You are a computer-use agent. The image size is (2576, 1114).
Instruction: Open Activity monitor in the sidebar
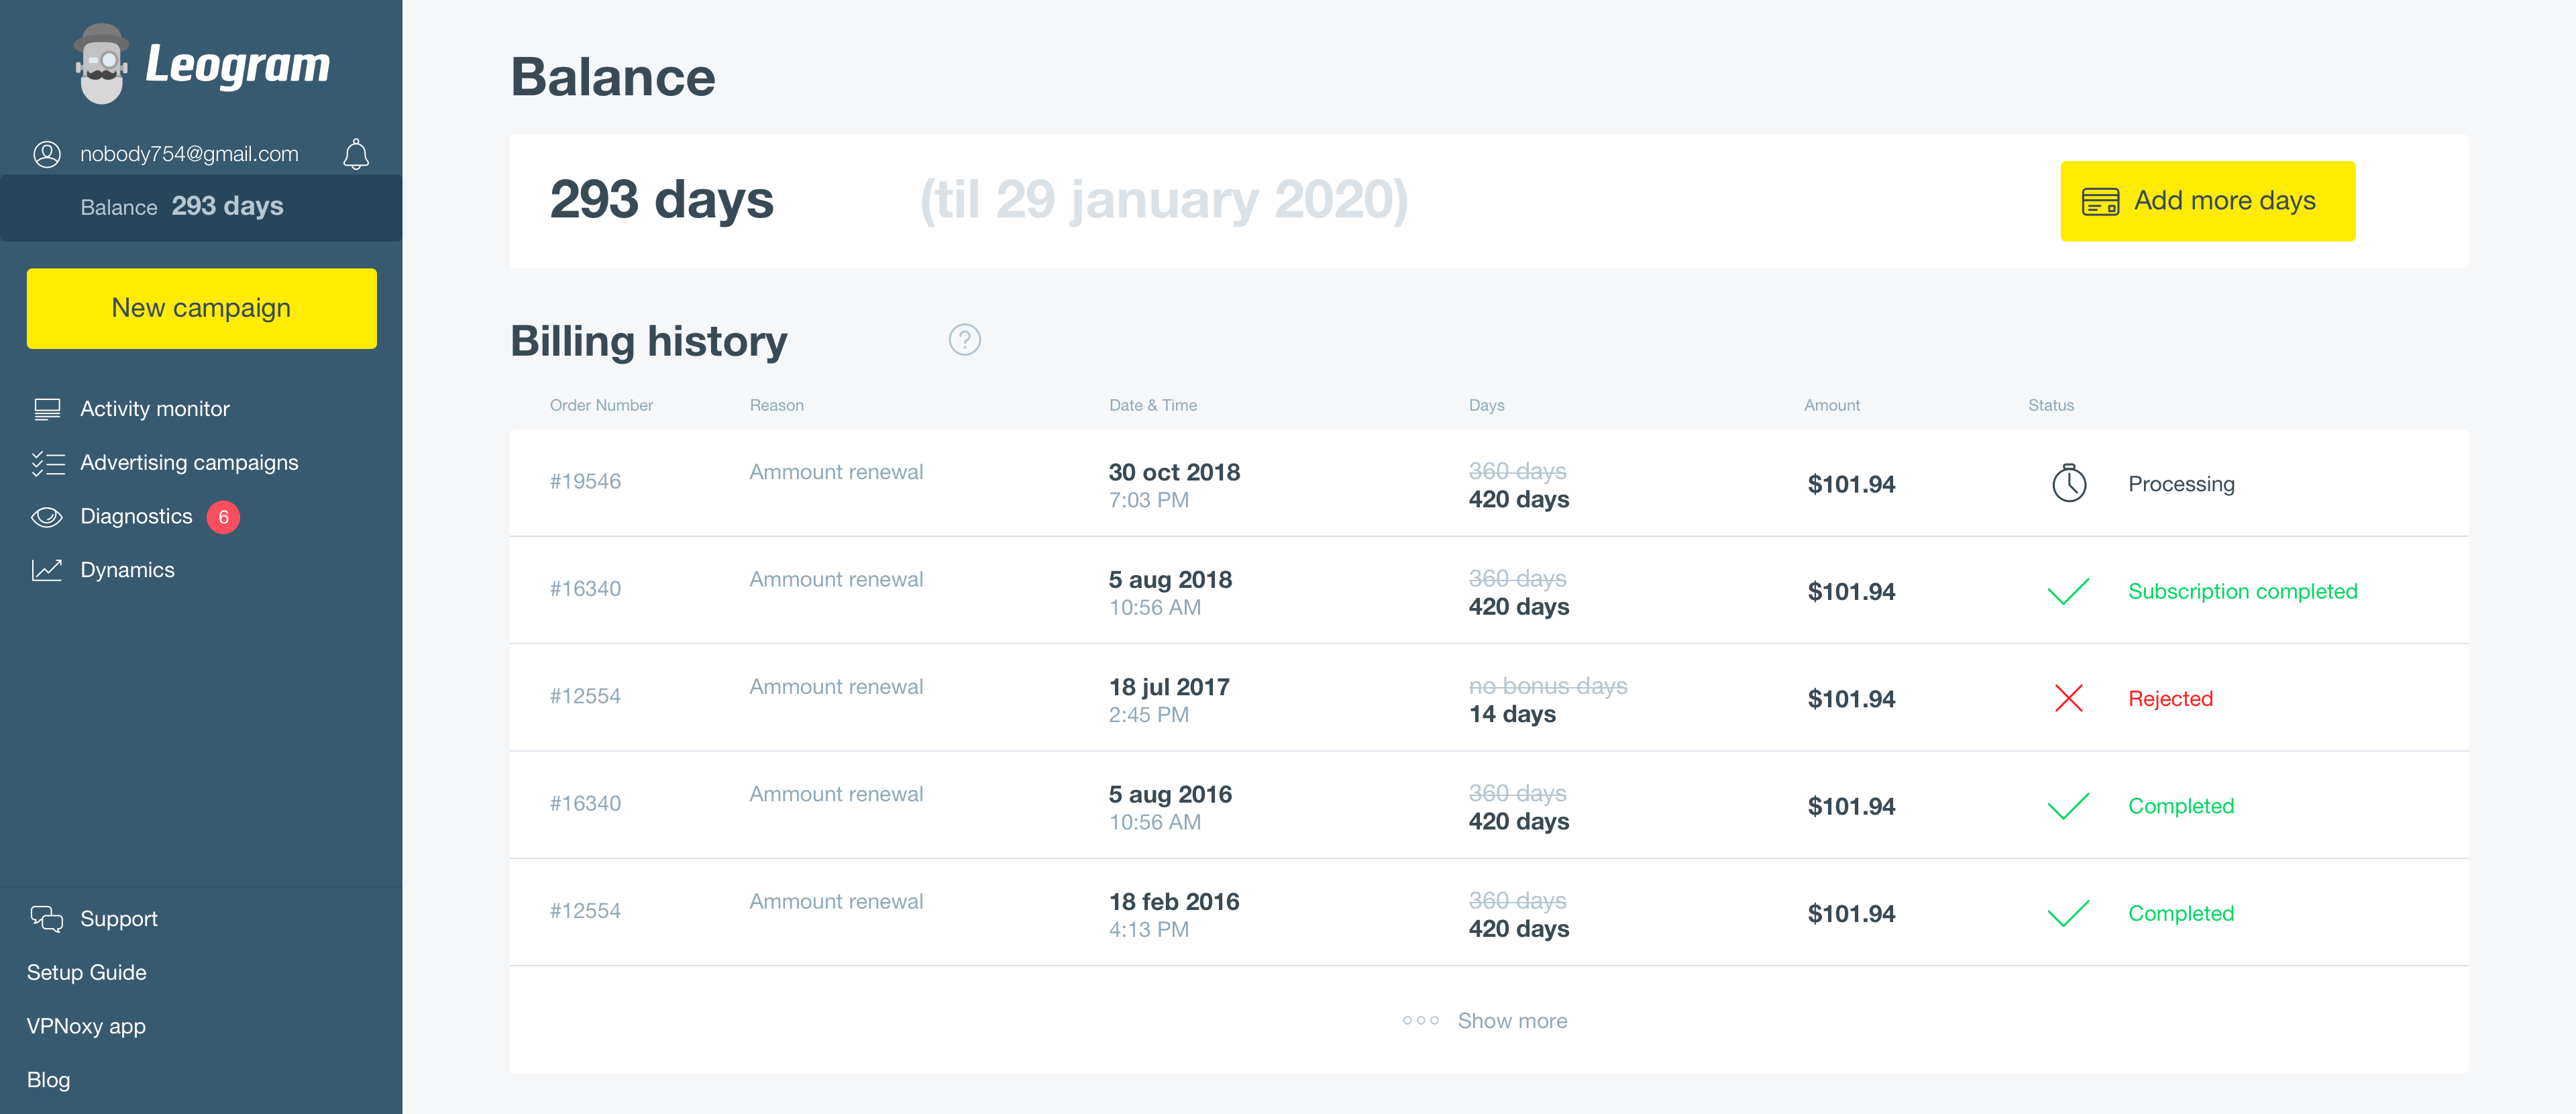pos(154,409)
